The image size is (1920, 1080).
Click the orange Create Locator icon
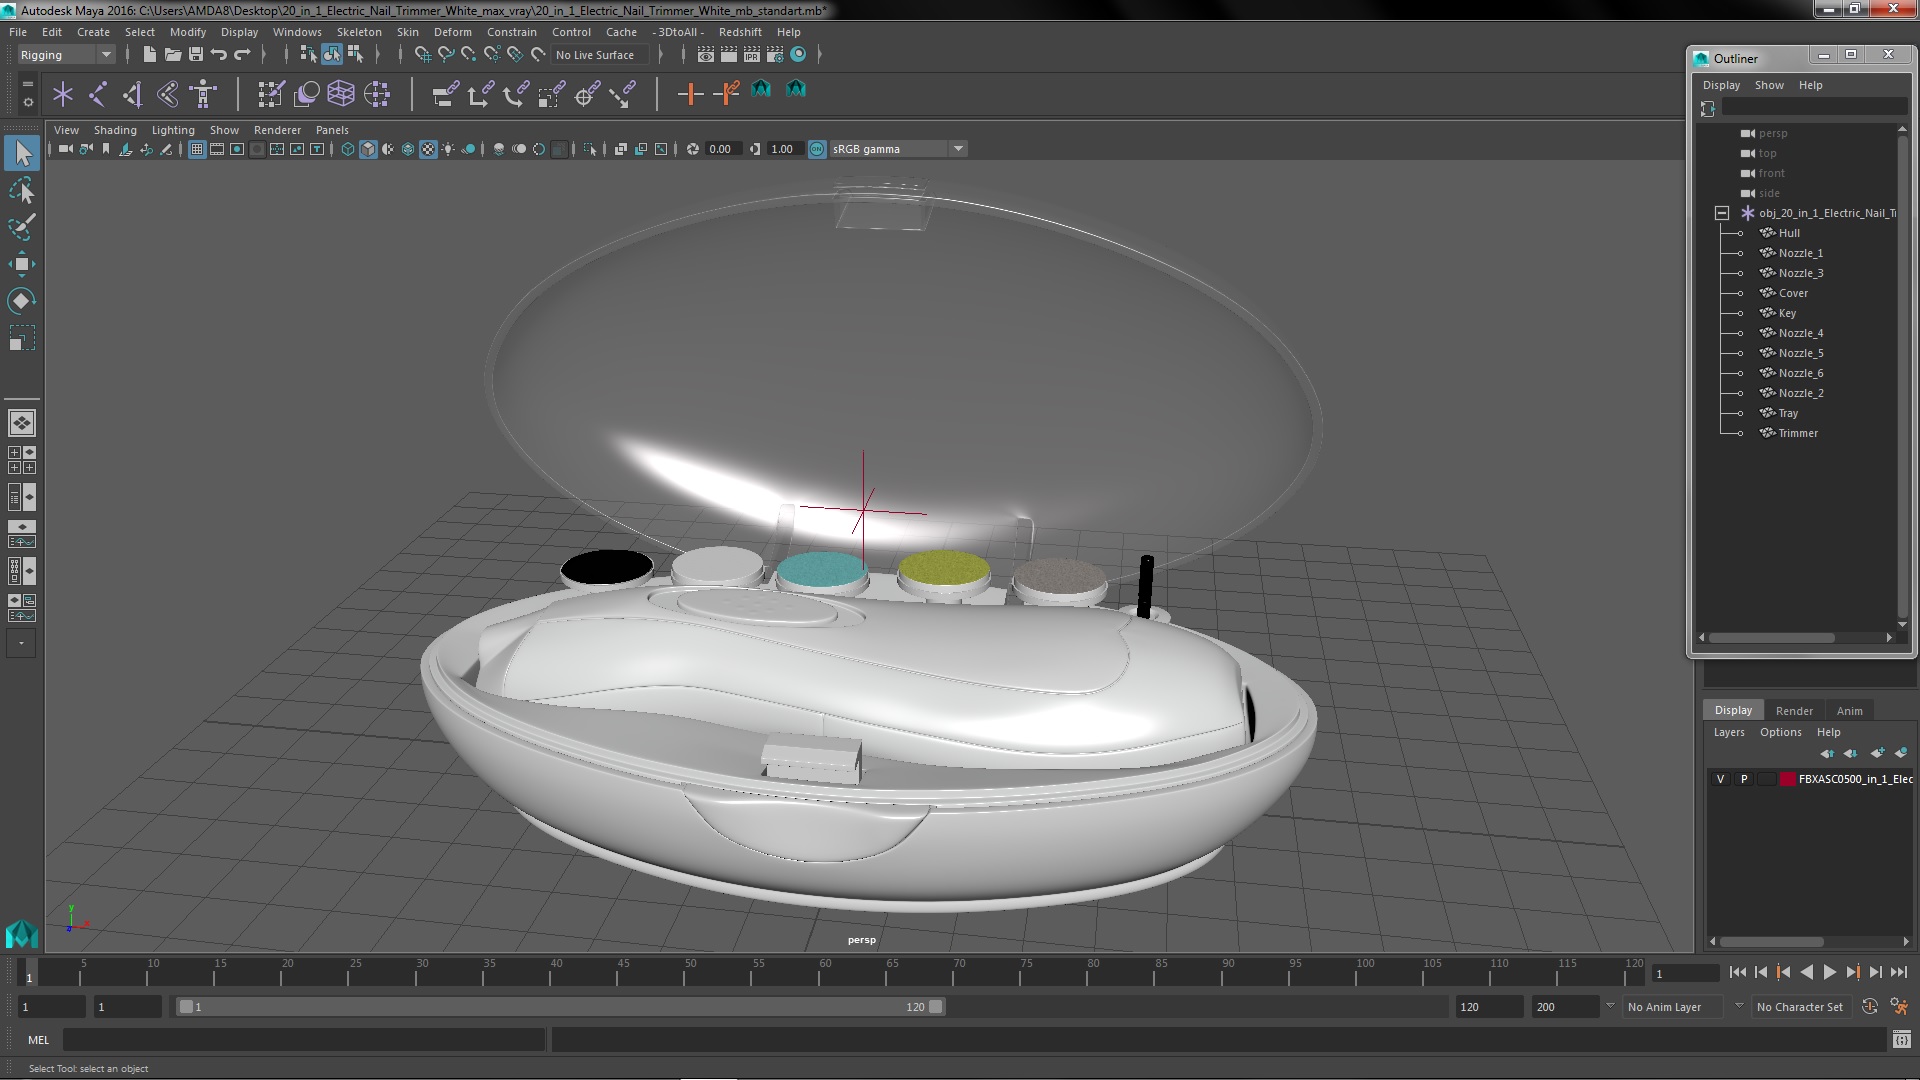pos(690,94)
